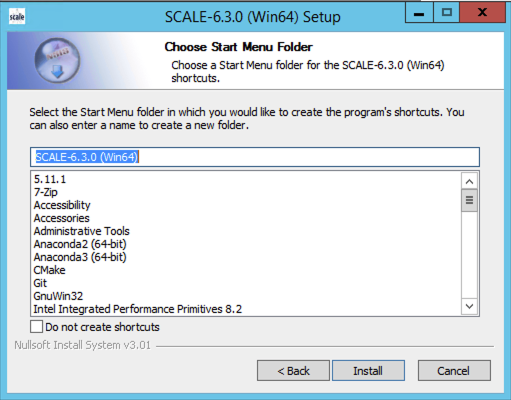Click the Start Menu folder name field
The height and width of the screenshot is (400, 511).
(x=255, y=157)
